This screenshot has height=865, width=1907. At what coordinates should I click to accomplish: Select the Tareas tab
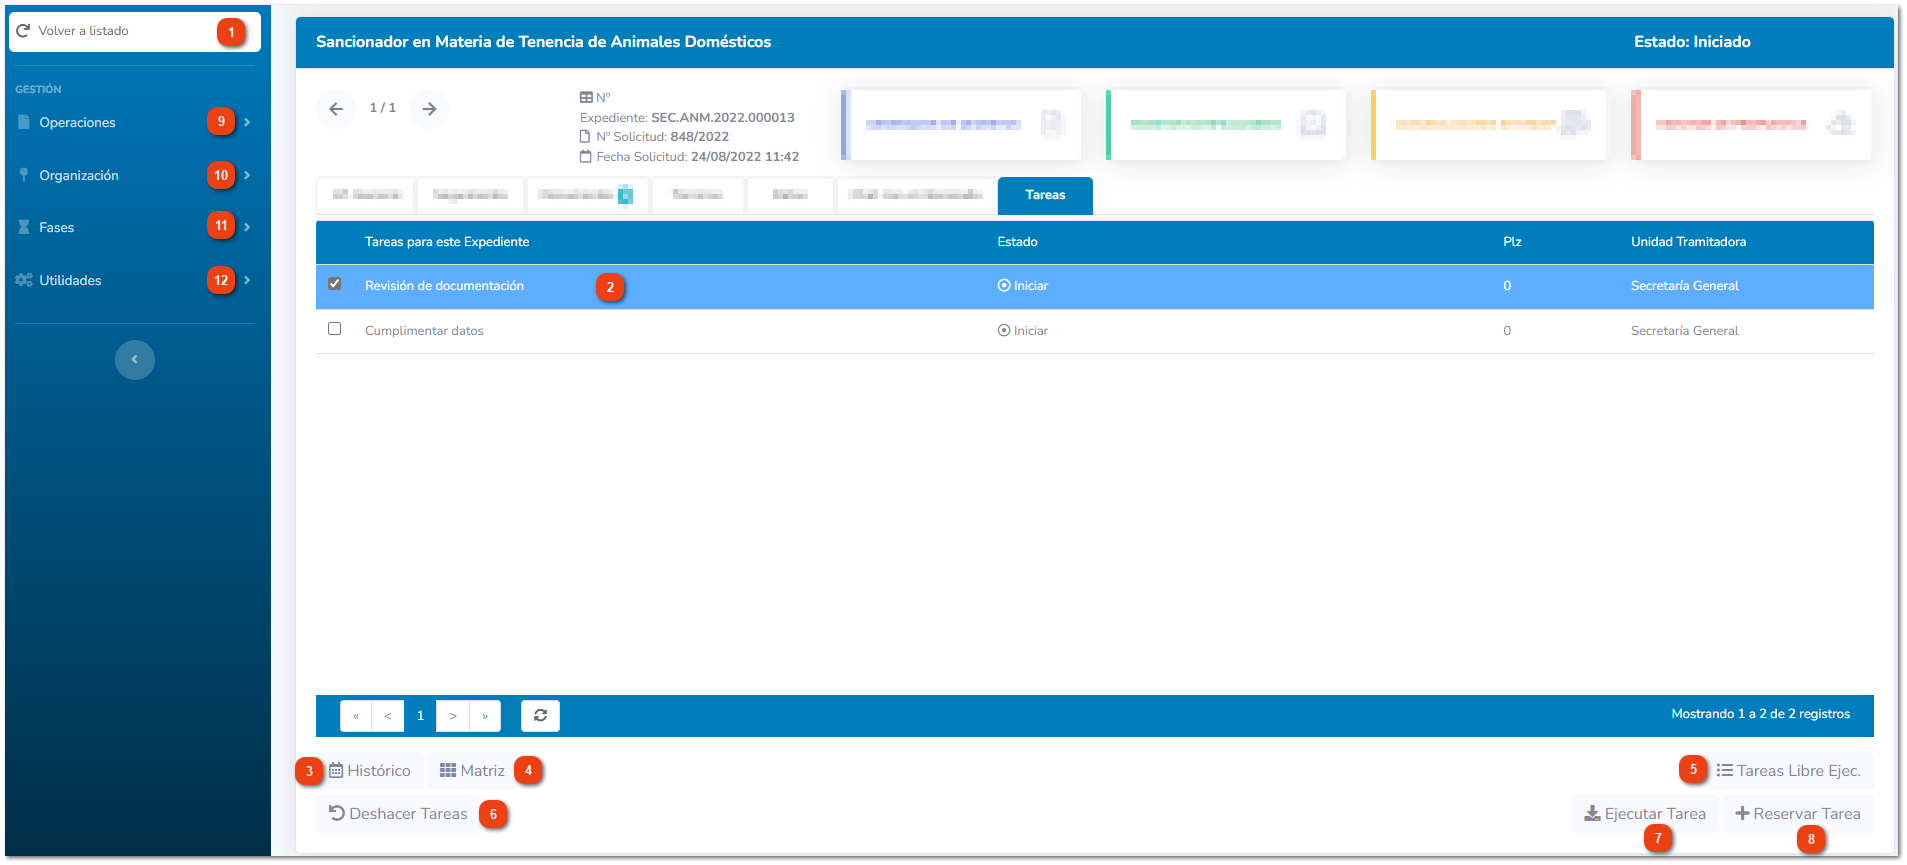point(1045,195)
